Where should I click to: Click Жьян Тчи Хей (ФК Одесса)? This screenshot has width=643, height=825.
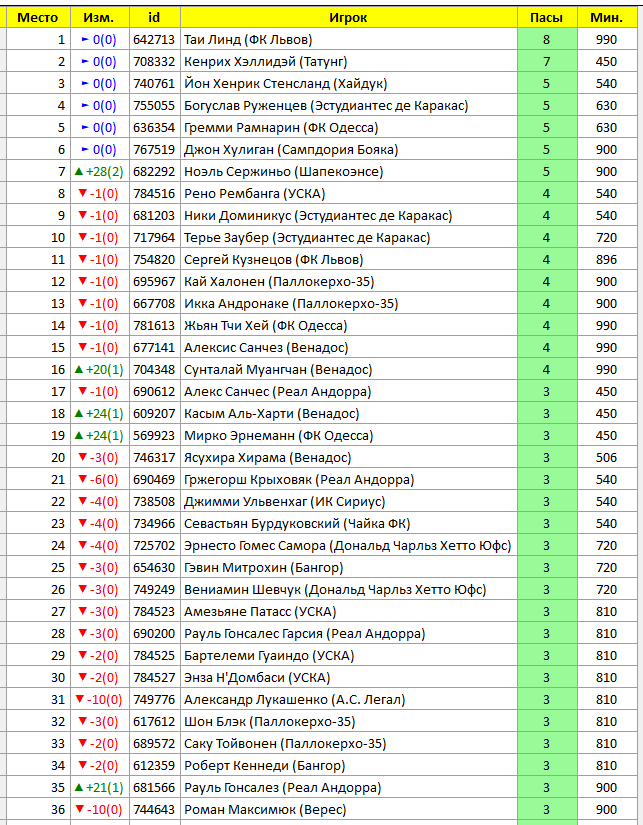[x=349, y=326]
